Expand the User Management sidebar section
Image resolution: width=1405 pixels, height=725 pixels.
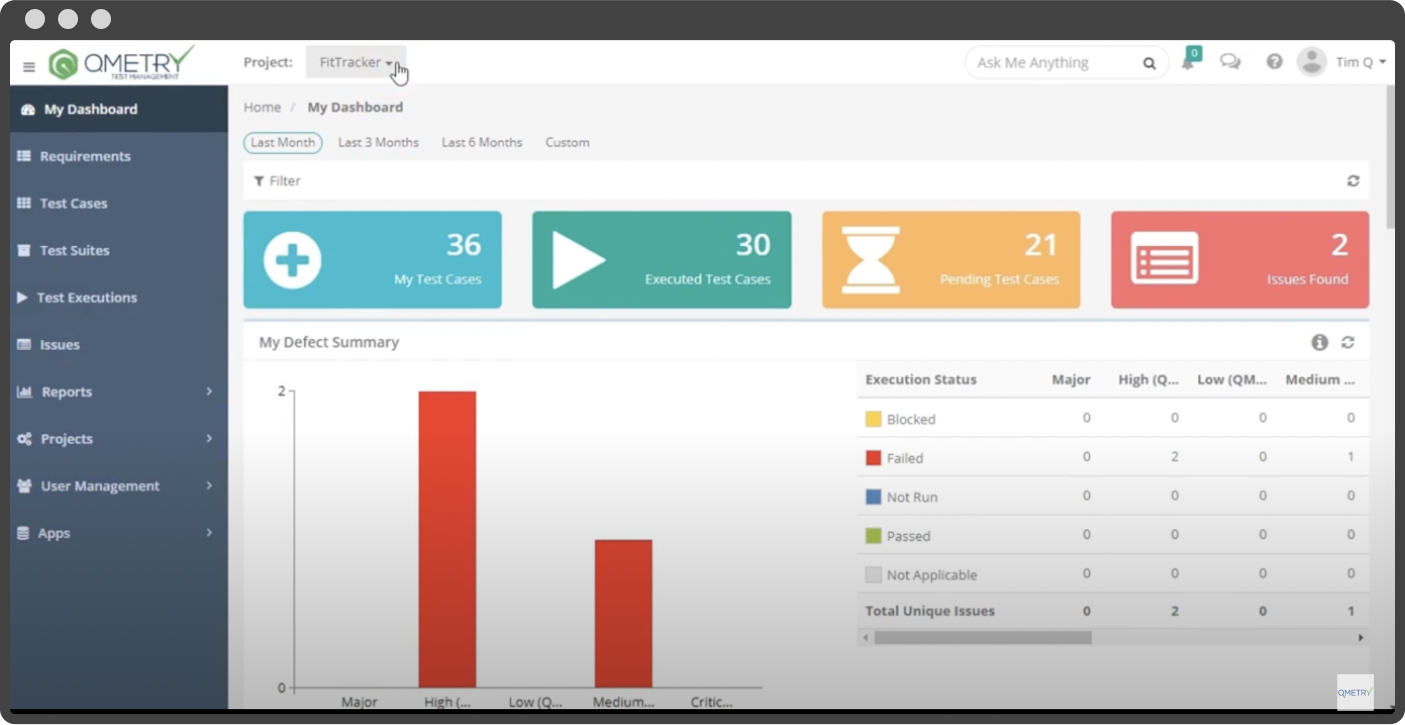coord(100,486)
